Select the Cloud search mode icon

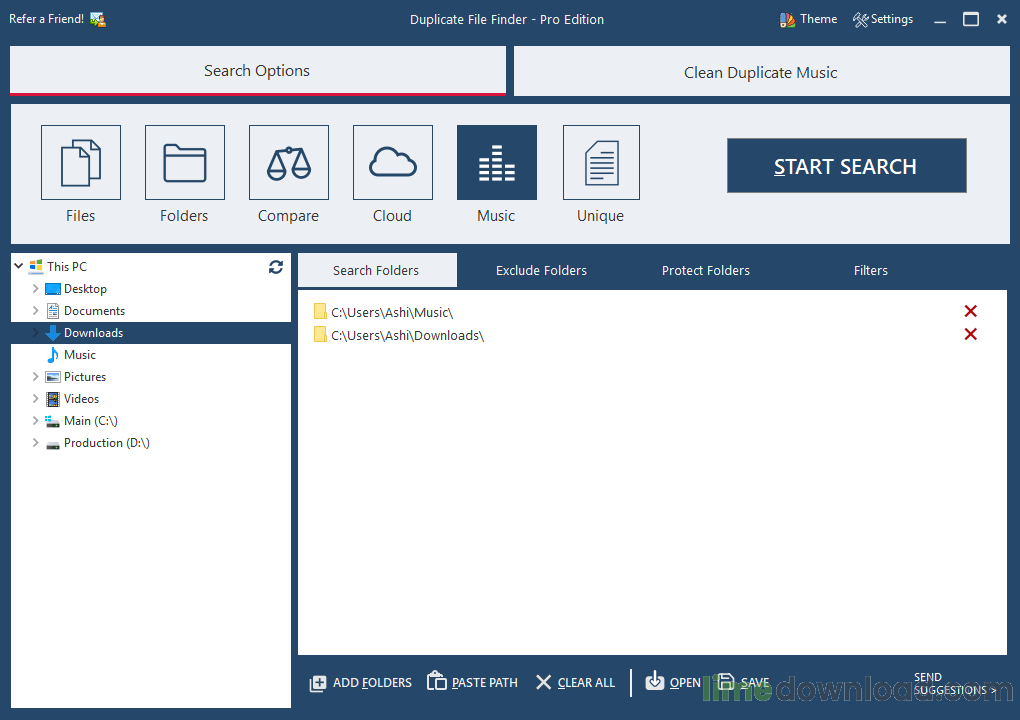click(393, 163)
